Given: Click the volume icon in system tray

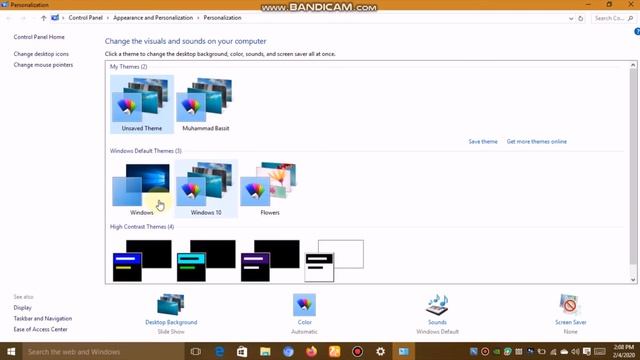Looking at the screenshot, I should (x=576, y=351).
